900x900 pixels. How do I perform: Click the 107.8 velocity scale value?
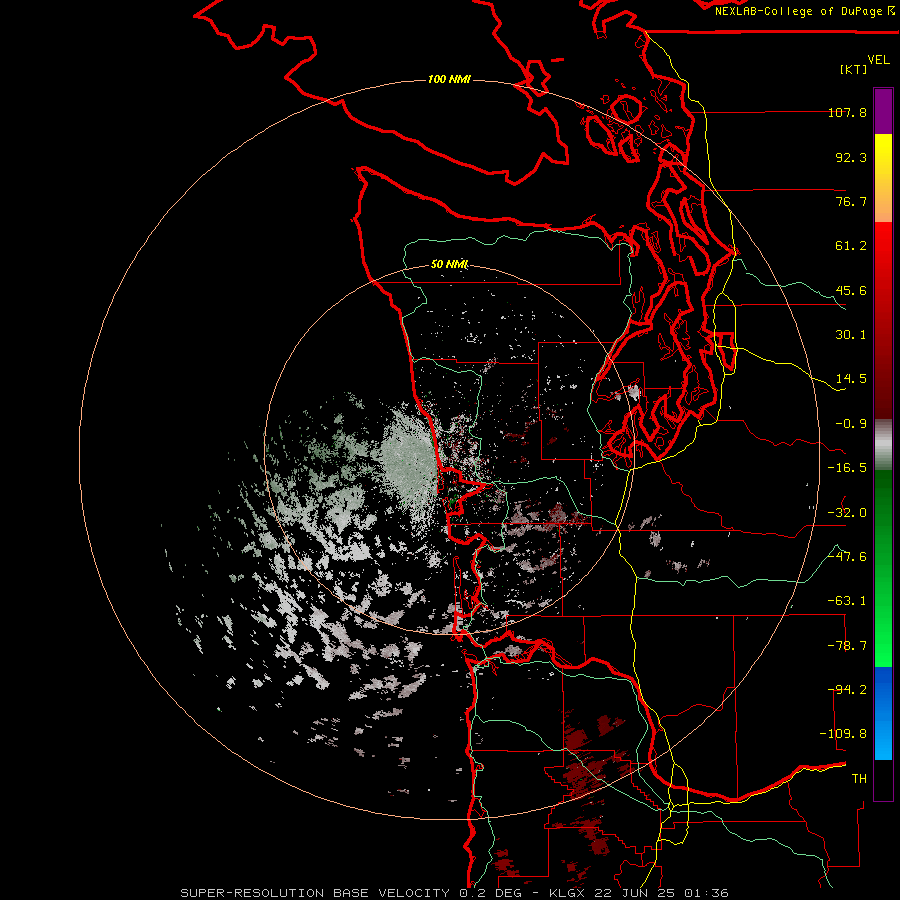pyautogui.click(x=847, y=112)
